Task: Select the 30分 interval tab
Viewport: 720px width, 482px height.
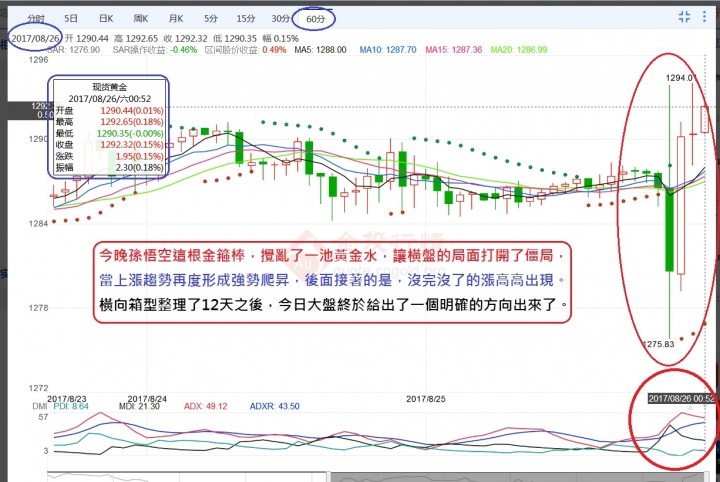Action: [280, 18]
